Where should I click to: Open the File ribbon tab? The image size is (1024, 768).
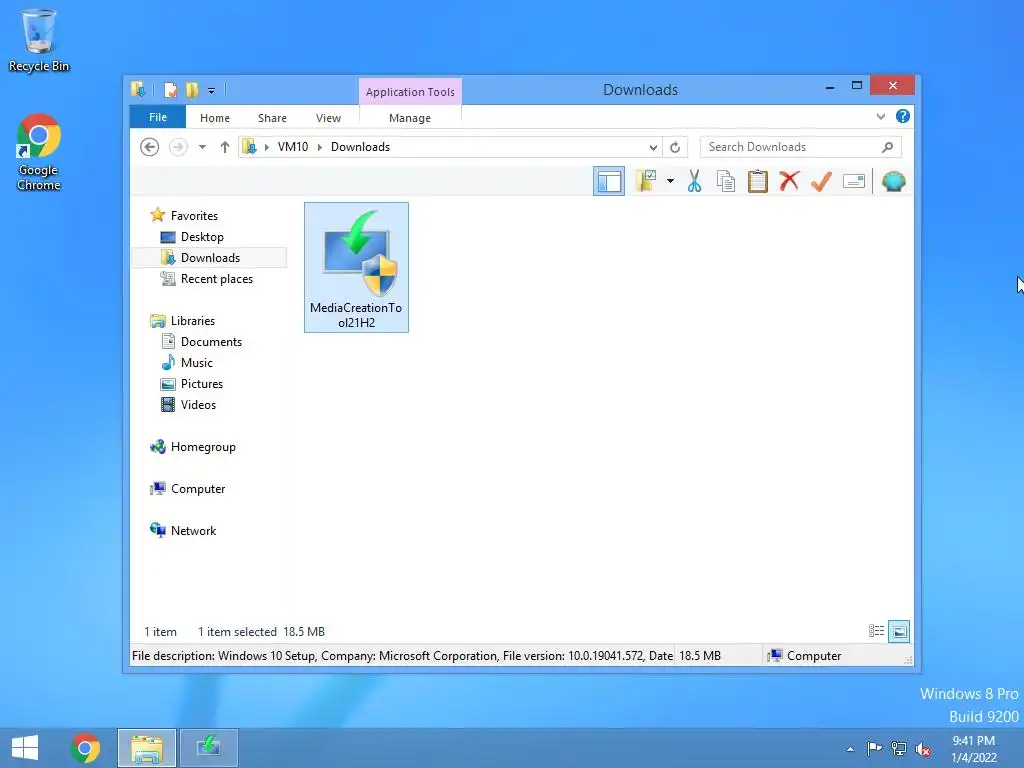pyautogui.click(x=158, y=117)
